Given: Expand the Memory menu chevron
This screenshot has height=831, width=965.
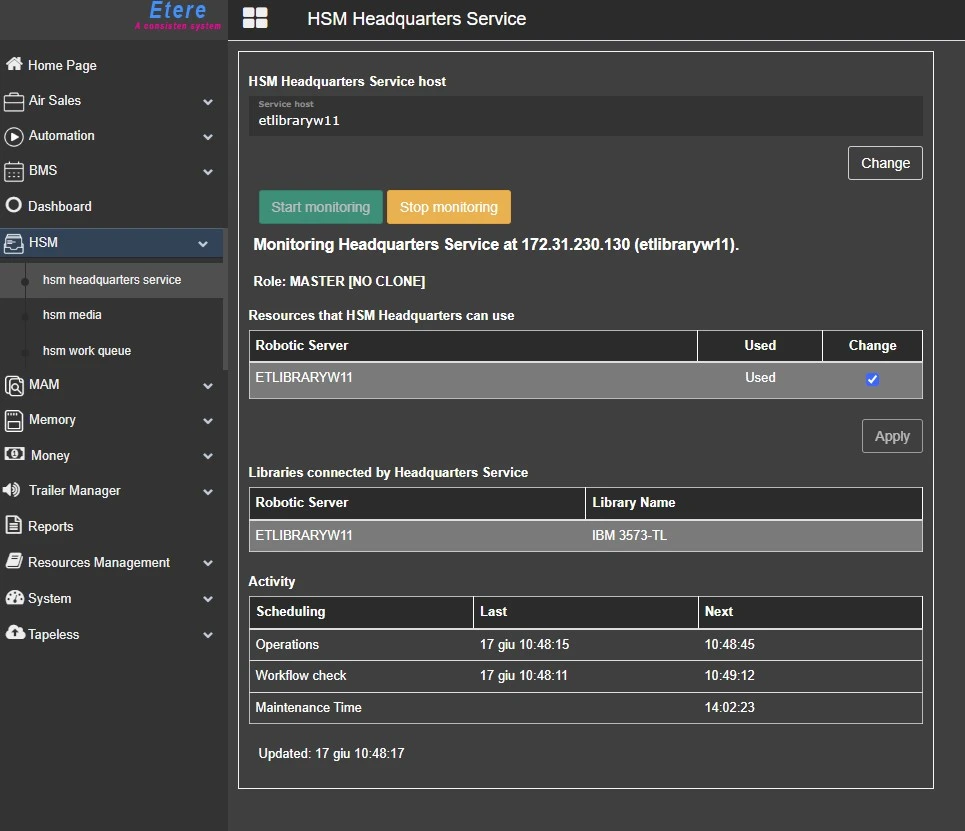Looking at the screenshot, I should (208, 421).
